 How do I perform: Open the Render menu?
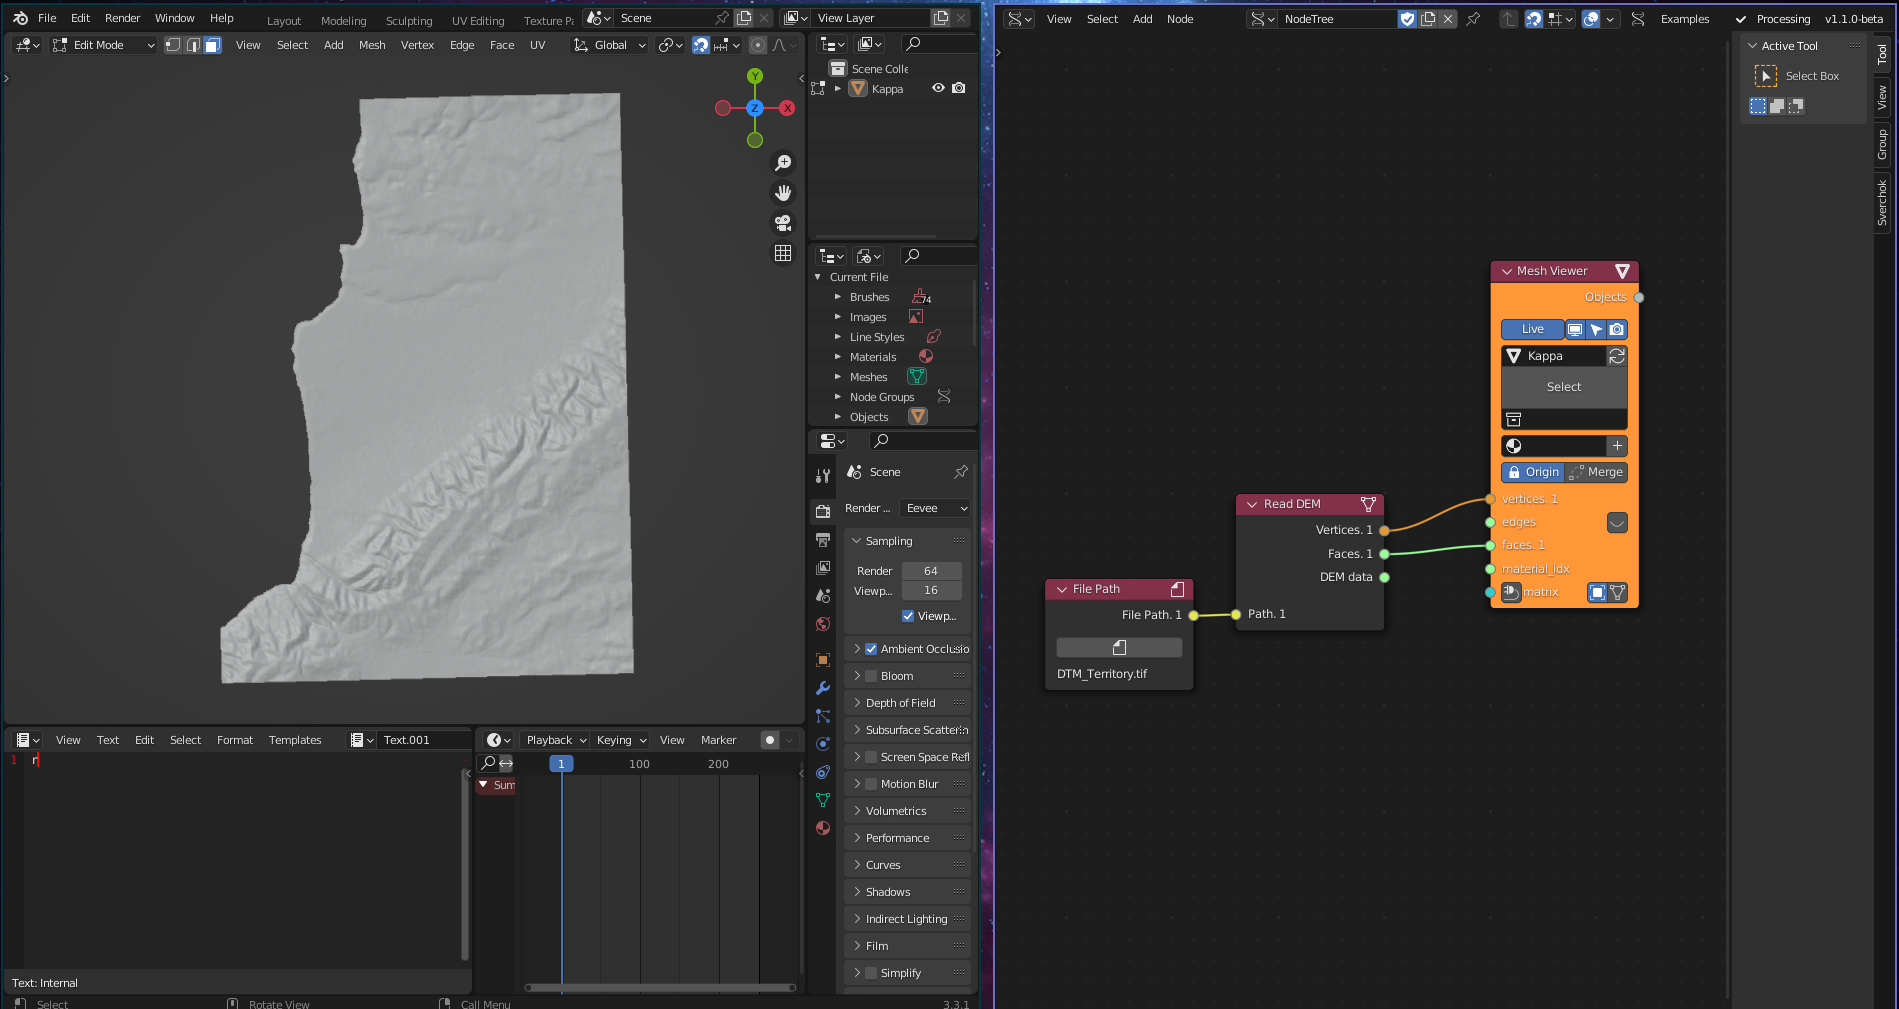[122, 18]
